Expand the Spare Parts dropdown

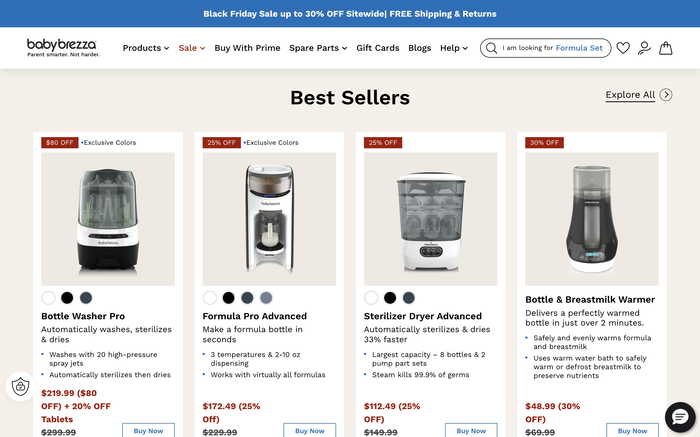(318, 48)
